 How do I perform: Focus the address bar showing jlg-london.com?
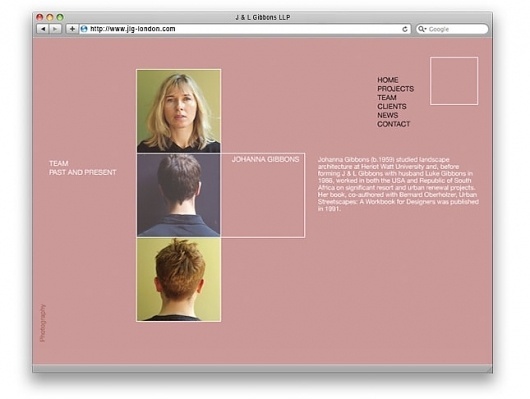point(245,29)
